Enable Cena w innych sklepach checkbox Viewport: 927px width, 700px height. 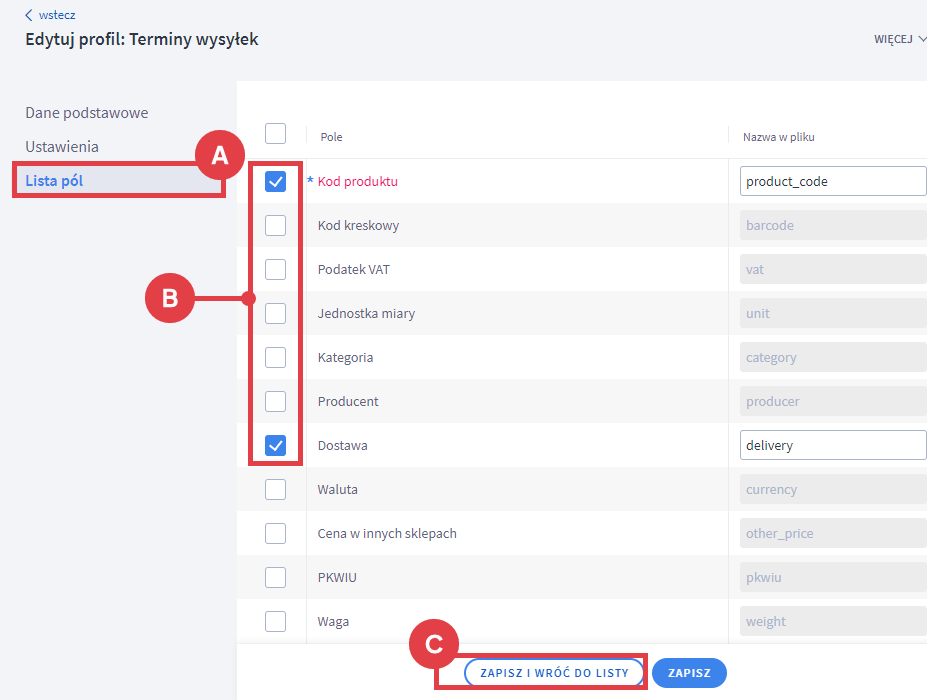[276, 534]
